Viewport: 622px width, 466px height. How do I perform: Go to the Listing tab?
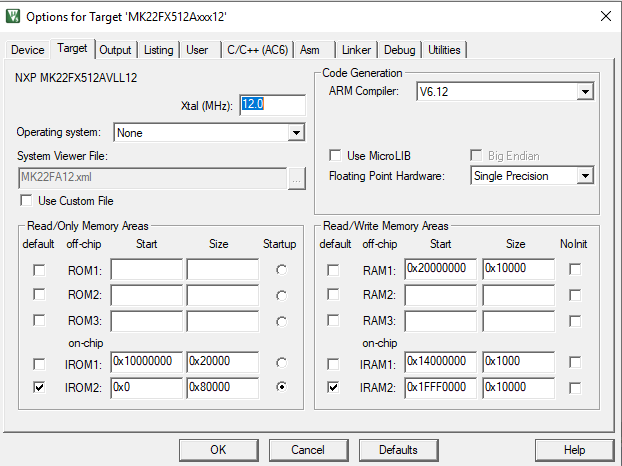click(158, 50)
